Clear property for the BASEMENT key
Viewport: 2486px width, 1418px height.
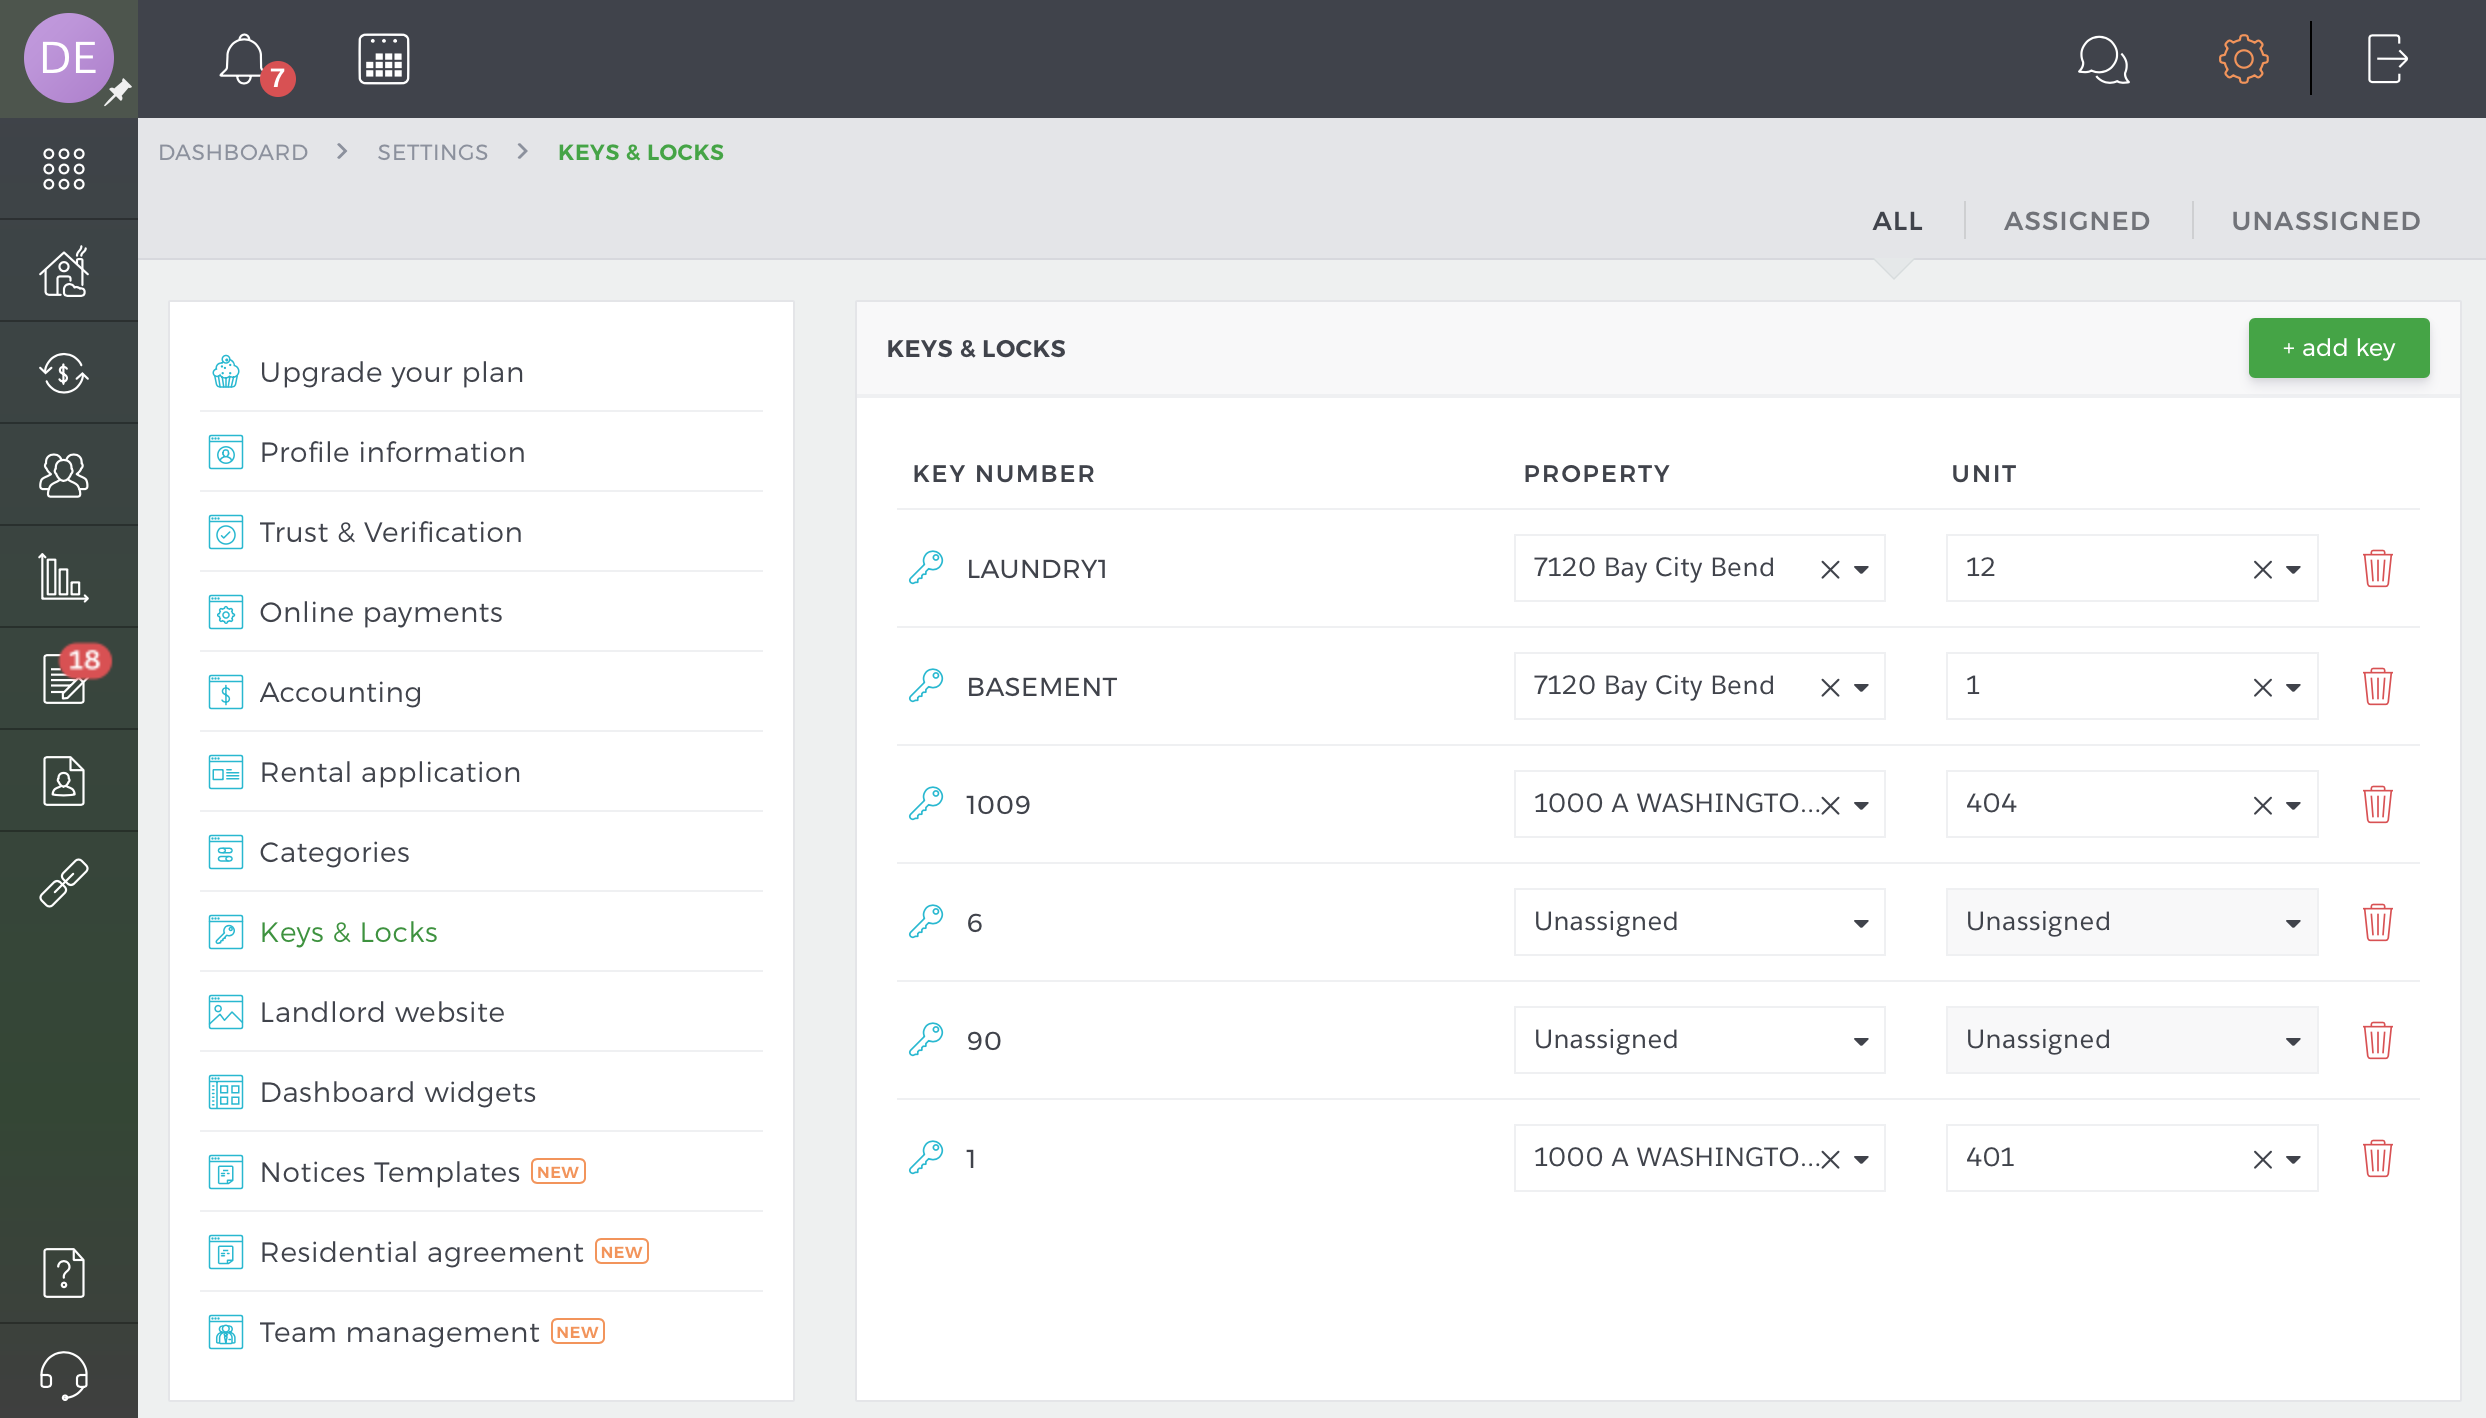click(1830, 687)
